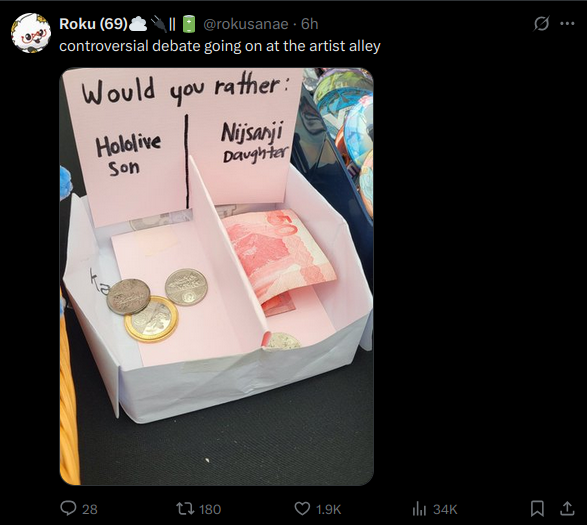Bookmark this tweet
Viewport: 587px width, 525px height.
(x=537, y=509)
